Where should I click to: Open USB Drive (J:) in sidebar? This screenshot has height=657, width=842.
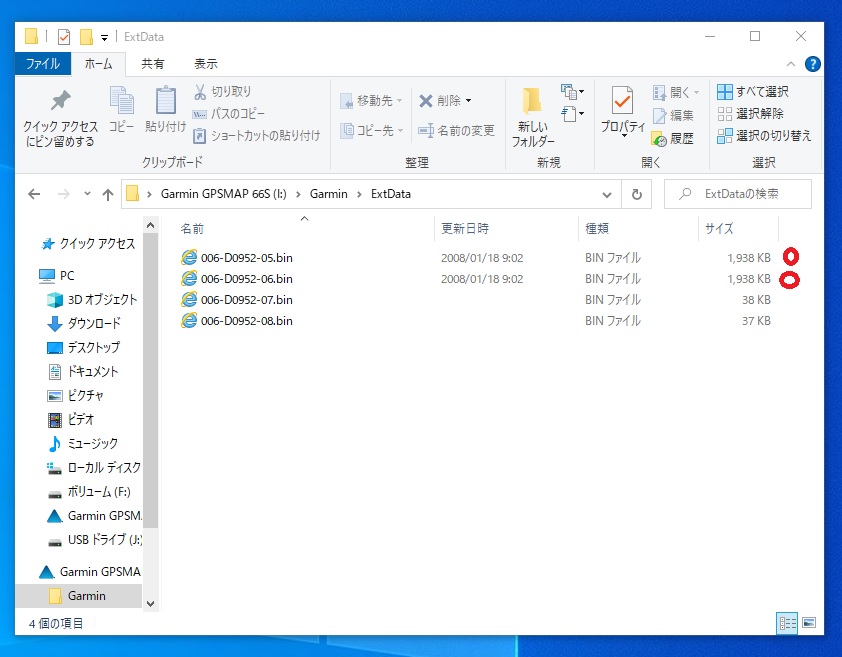(x=94, y=539)
